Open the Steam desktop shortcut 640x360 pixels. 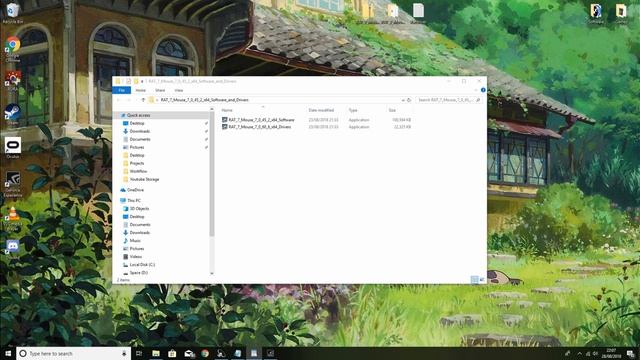(x=13, y=114)
